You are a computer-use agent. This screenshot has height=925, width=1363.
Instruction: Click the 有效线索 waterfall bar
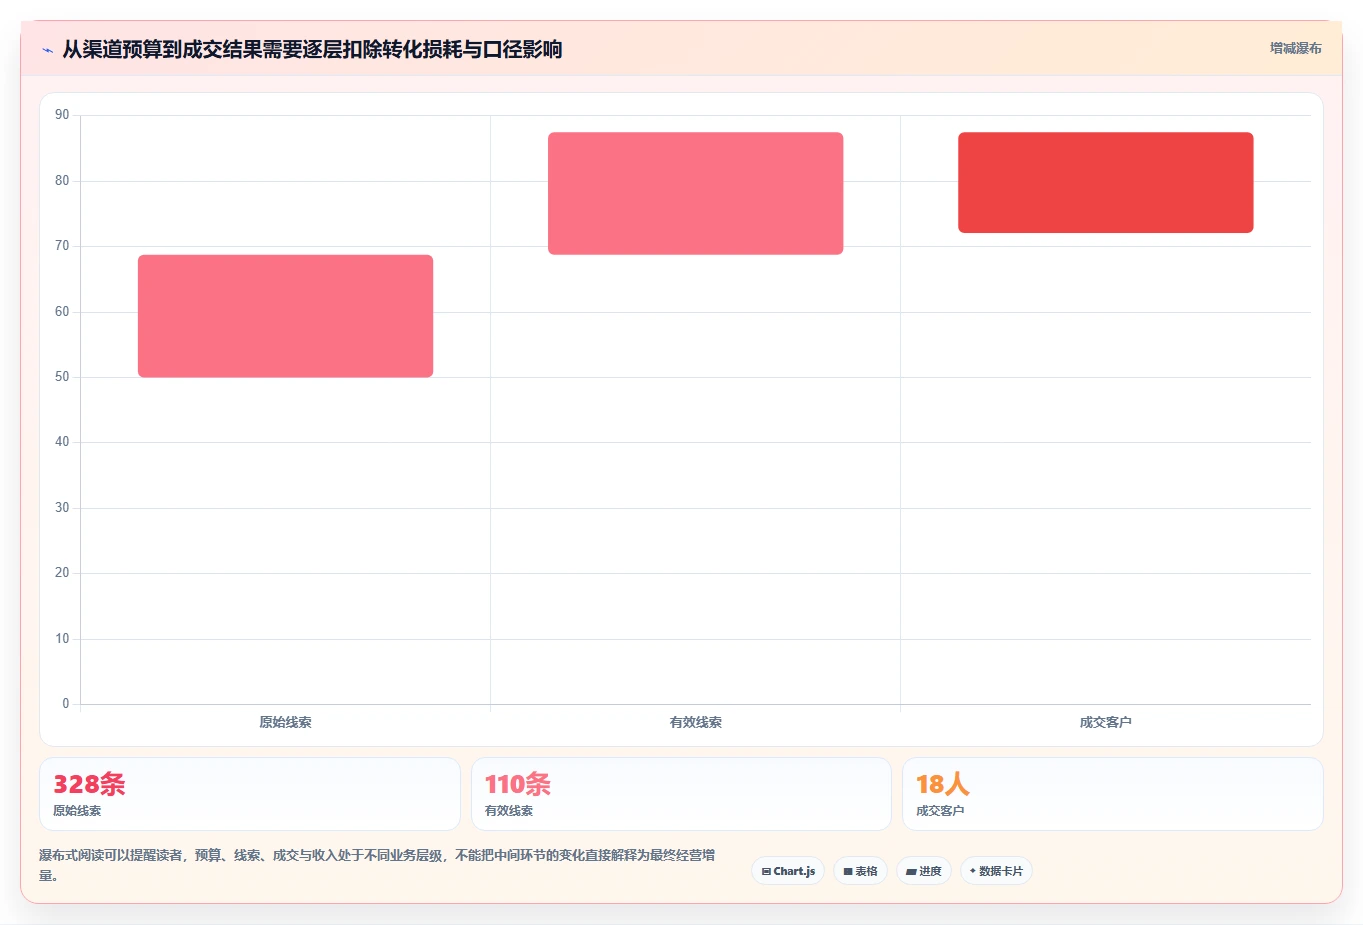696,193
